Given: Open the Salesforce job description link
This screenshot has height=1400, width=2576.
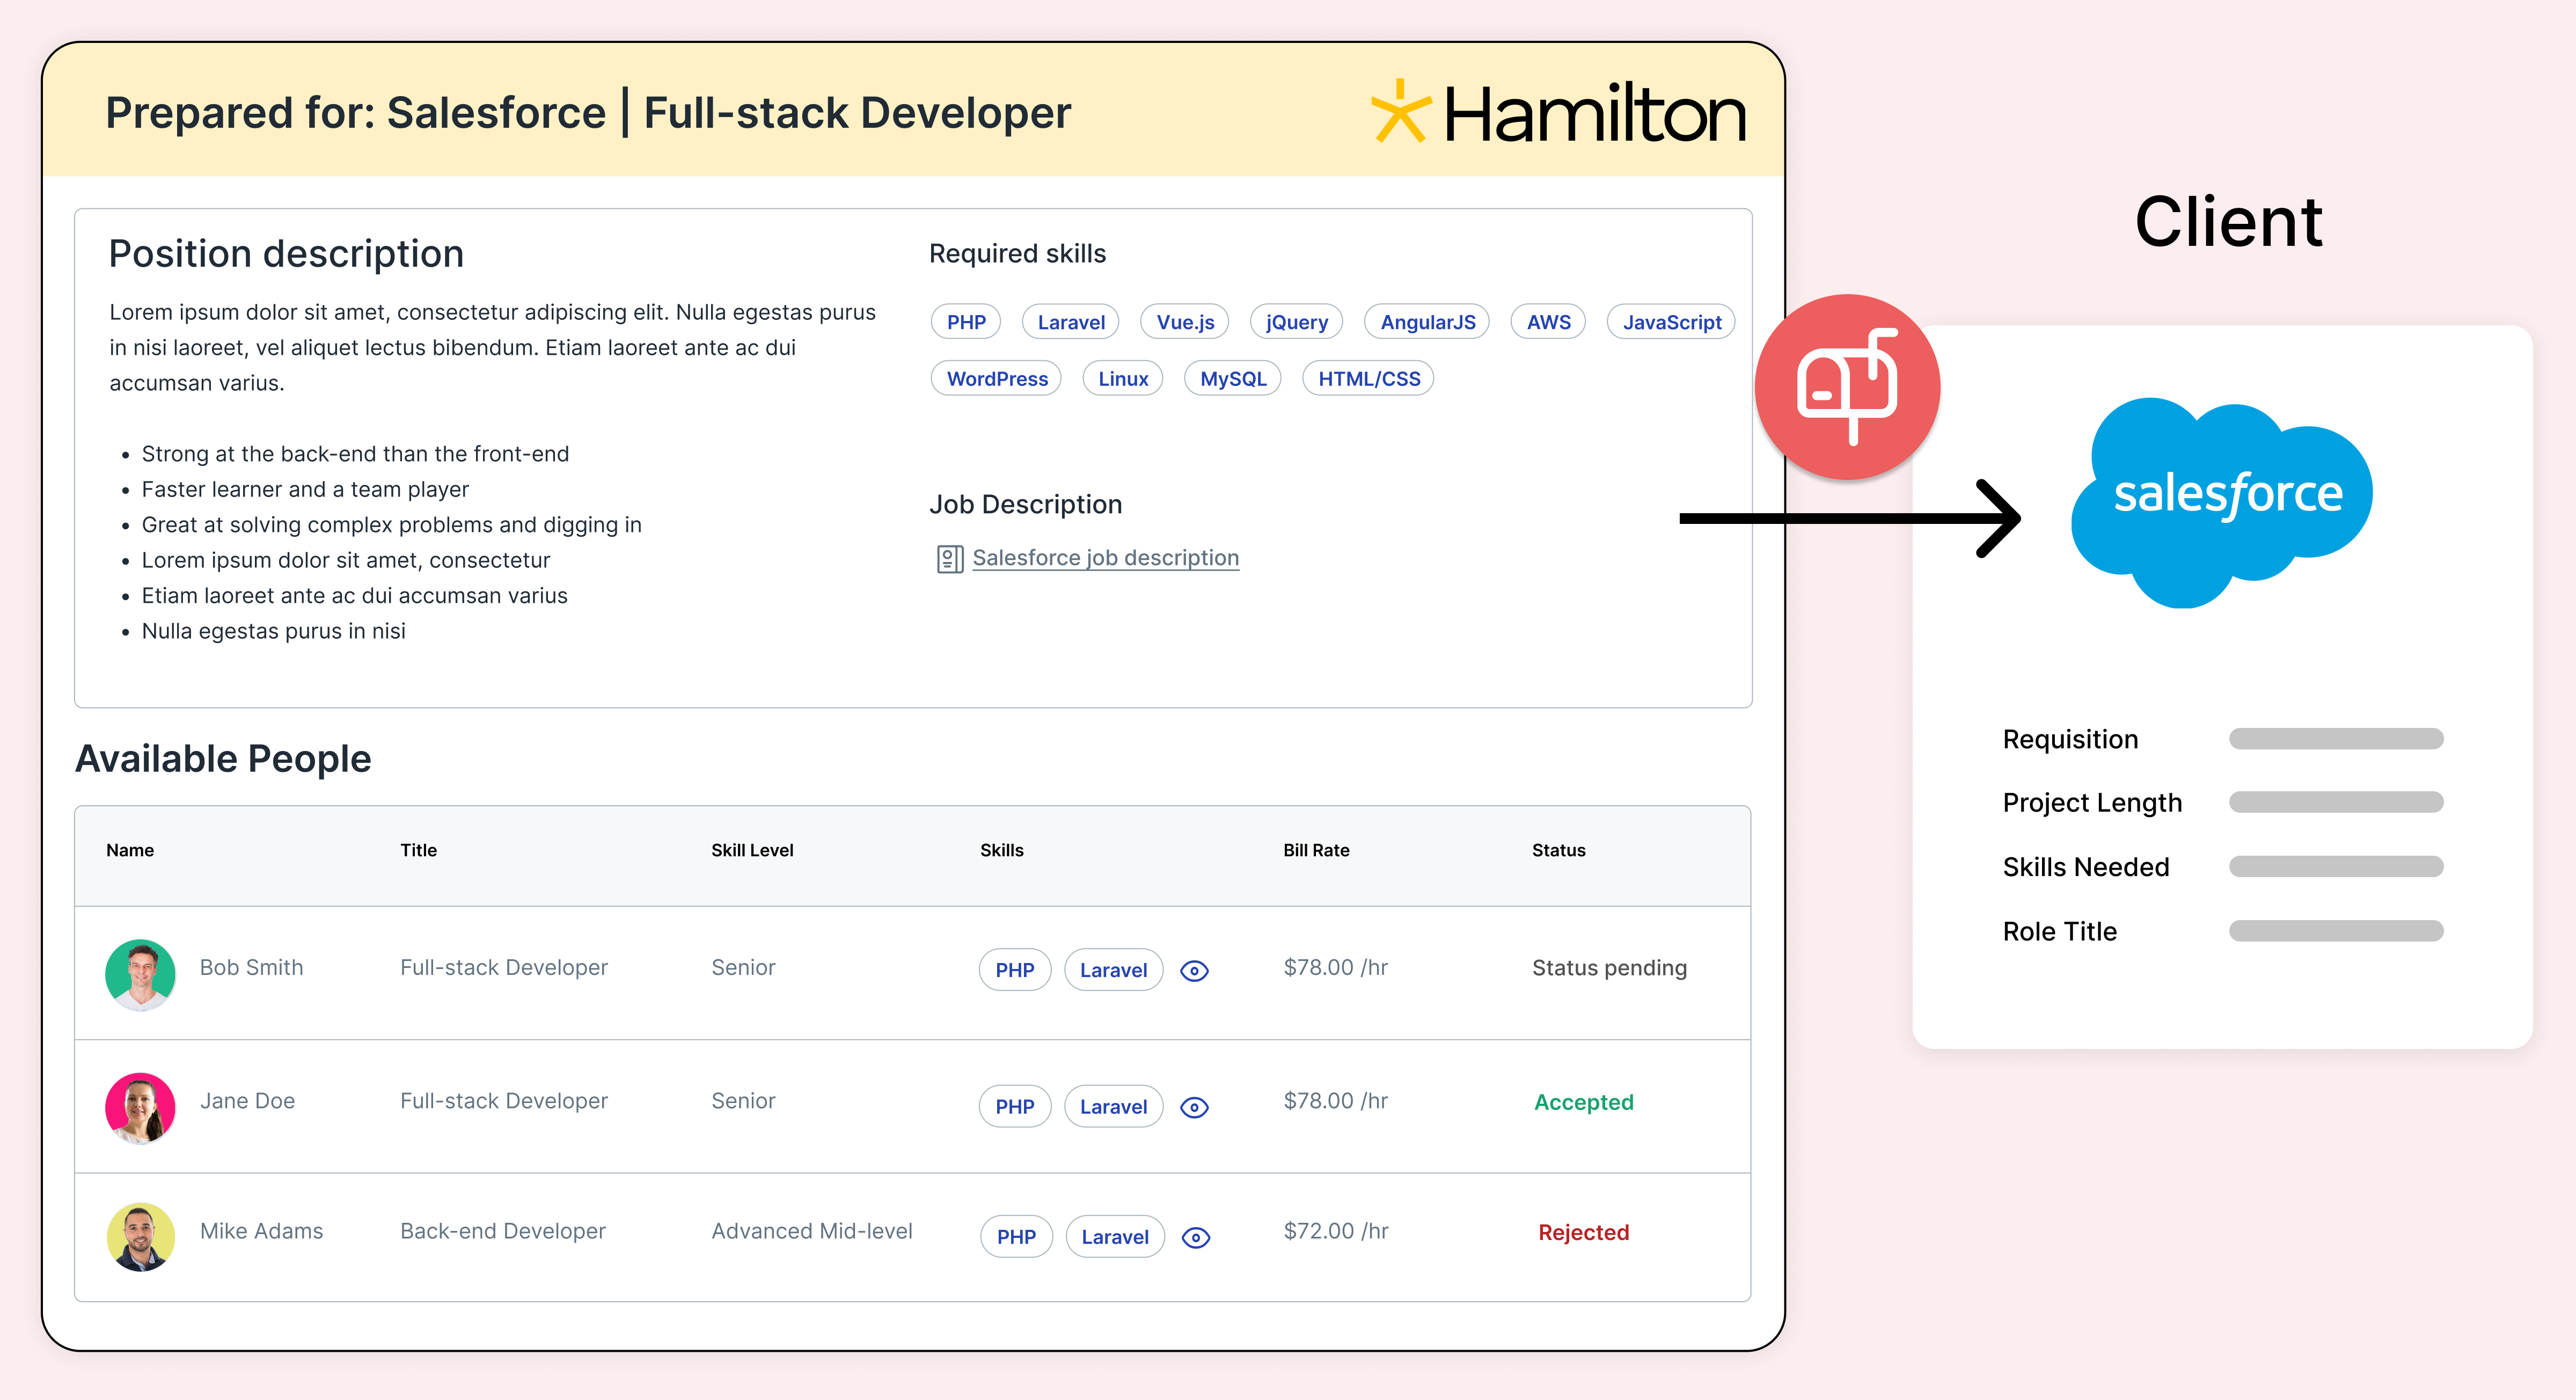Looking at the screenshot, I should pyautogui.click(x=1105, y=557).
